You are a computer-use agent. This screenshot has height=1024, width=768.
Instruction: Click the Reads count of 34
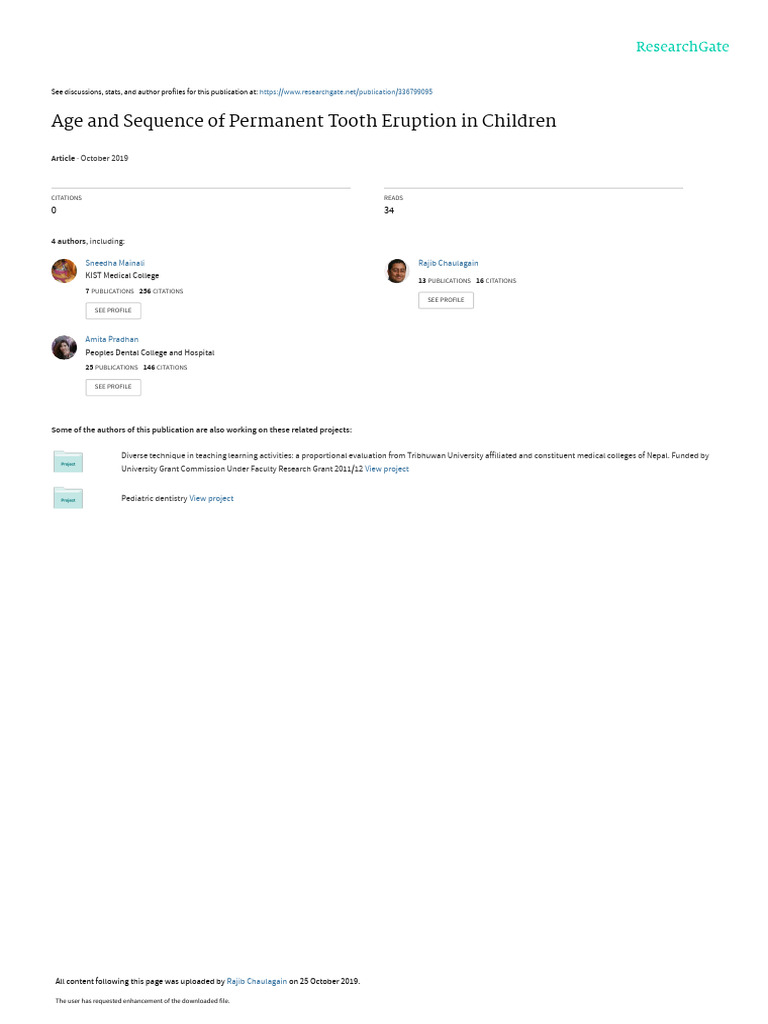389,210
